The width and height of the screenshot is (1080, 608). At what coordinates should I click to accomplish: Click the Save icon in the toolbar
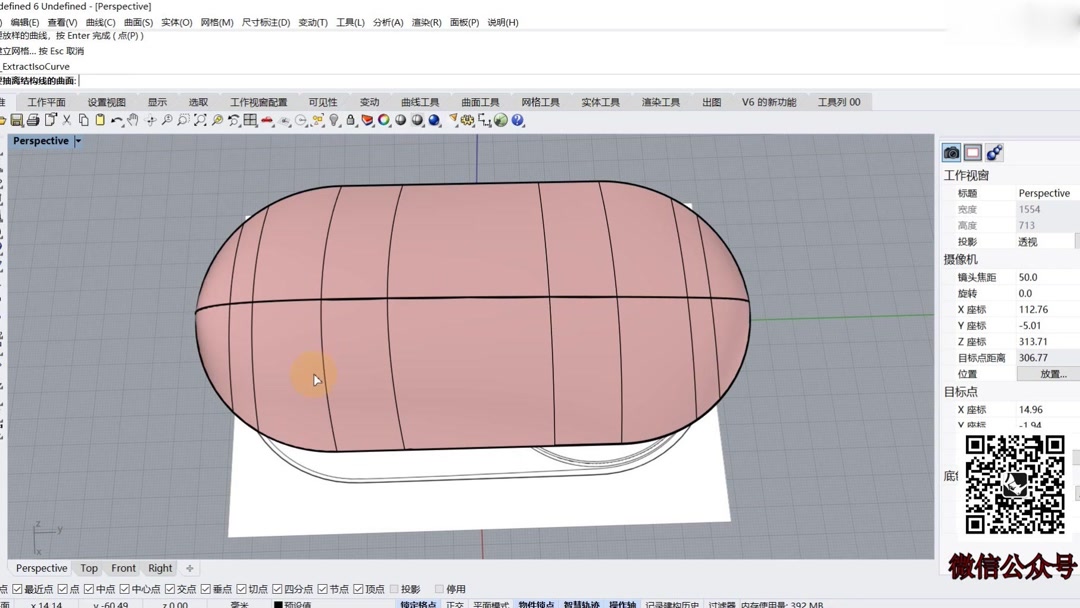(x=17, y=120)
